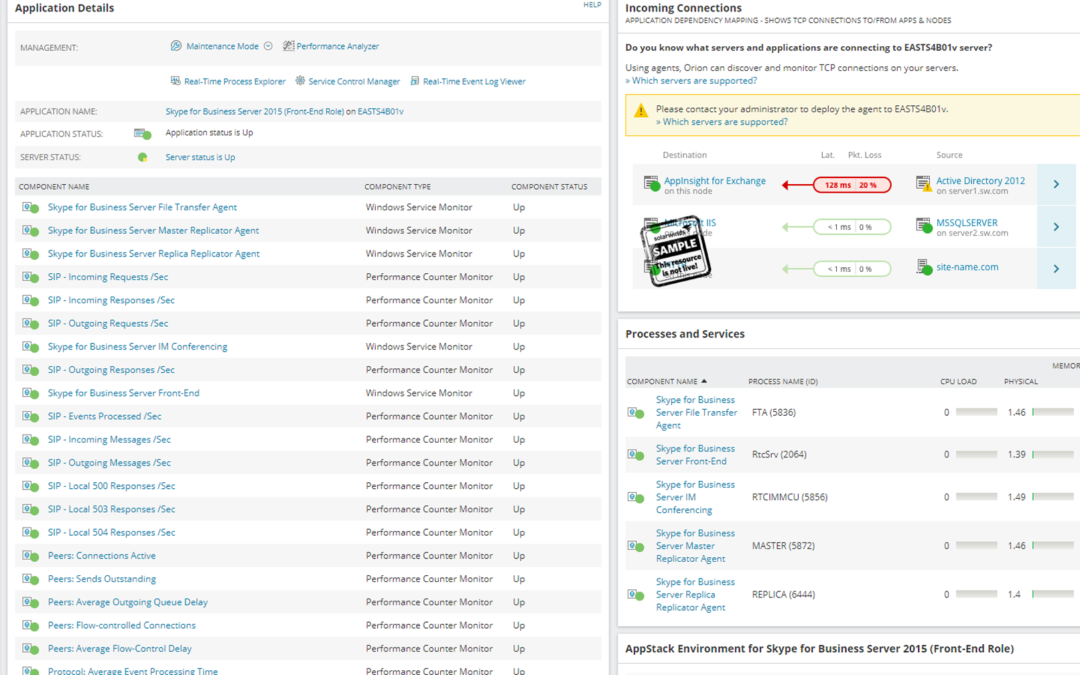The image size is (1080, 675).
Task: Open the MSSQLSERVER source link
Action: click(x=966, y=222)
